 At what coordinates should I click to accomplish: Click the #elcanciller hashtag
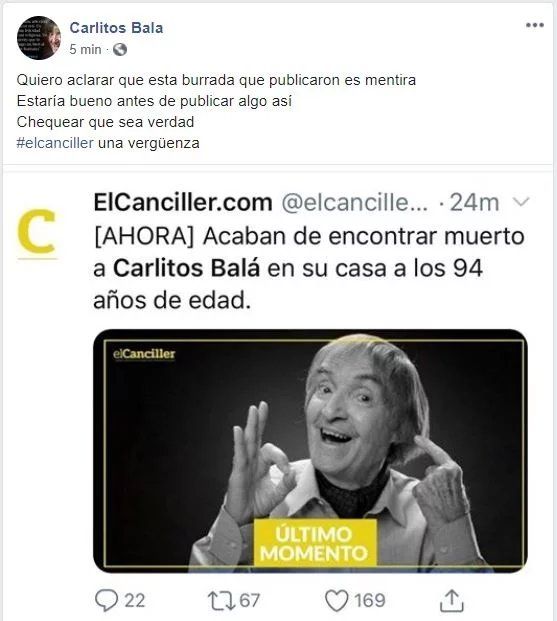click(x=55, y=143)
